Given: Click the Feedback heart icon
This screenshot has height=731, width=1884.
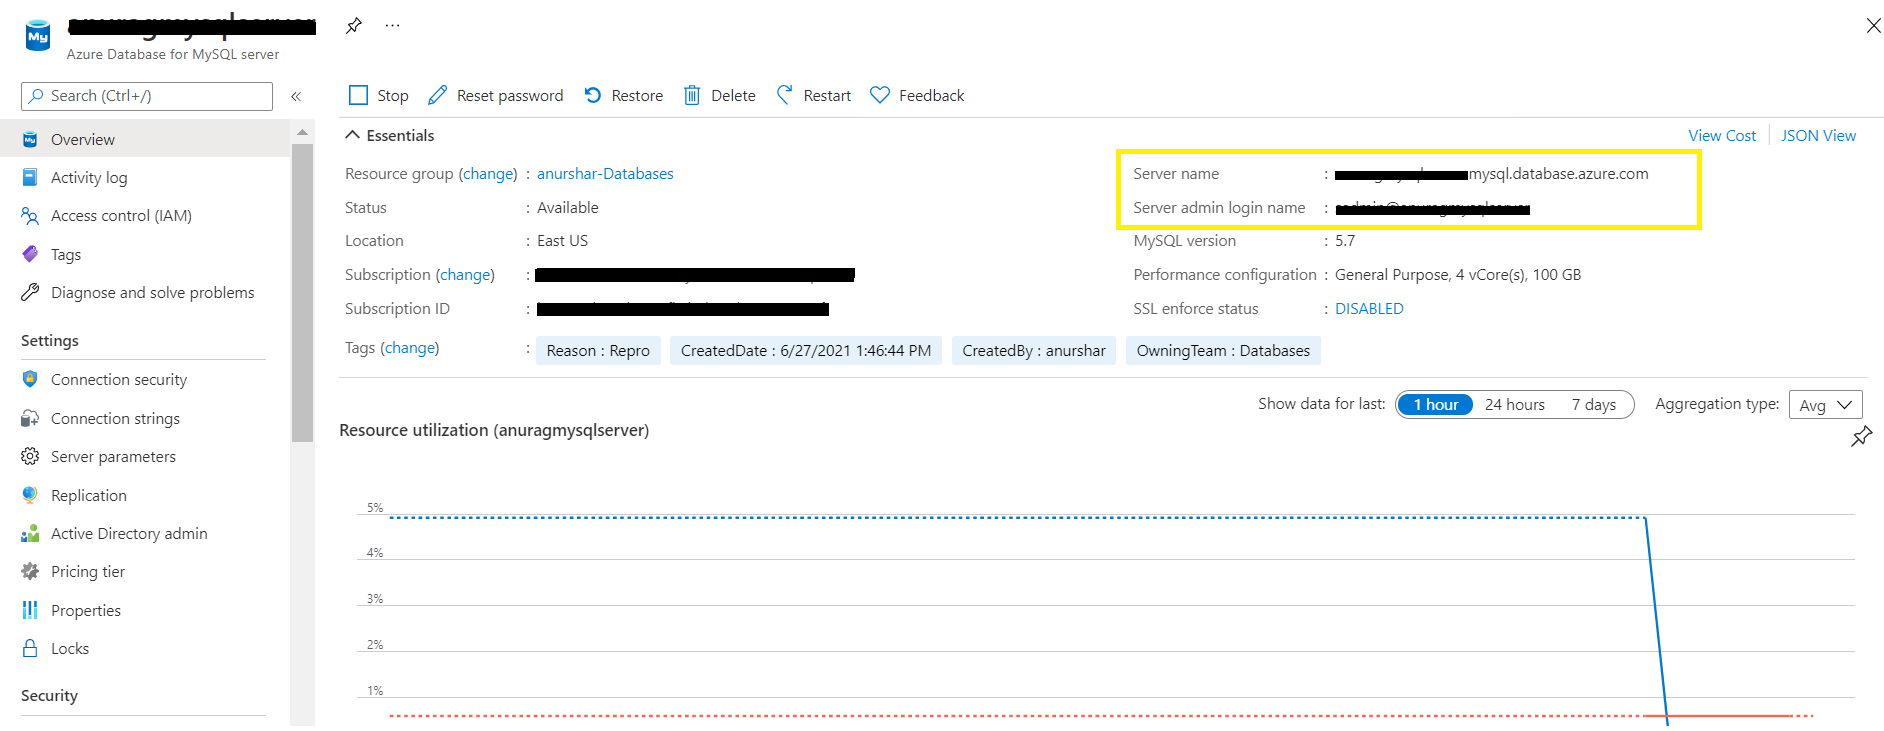Looking at the screenshot, I should (x=880, y=95).
